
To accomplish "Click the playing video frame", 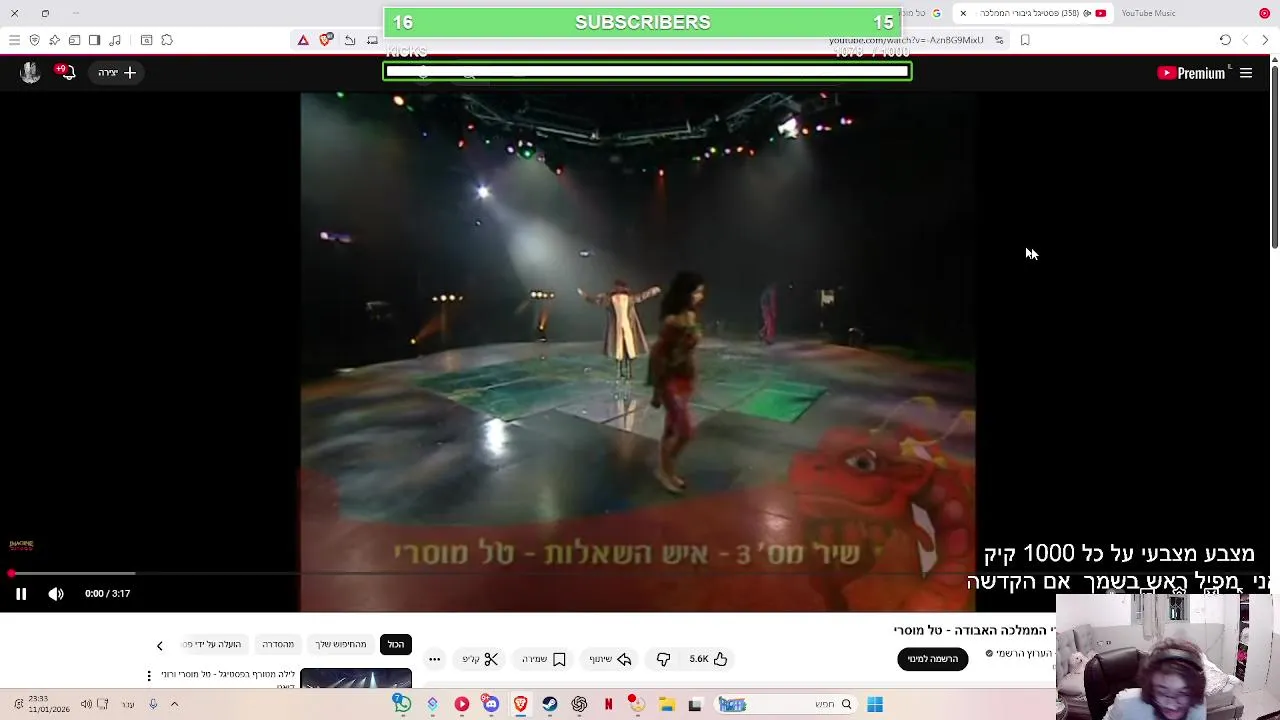I will pyautogui.click(x=638, y=352).
